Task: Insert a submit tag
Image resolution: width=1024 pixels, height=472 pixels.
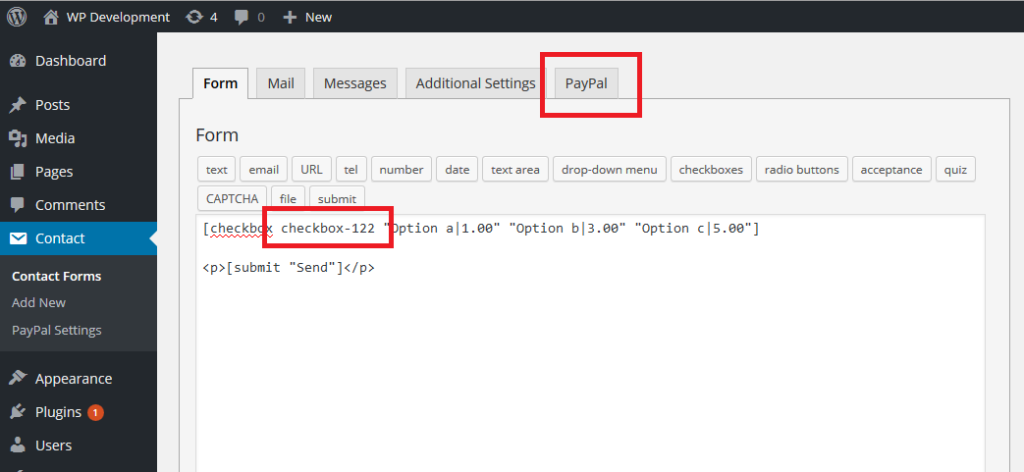Action: pyautogui.click(x=337, y=198)
